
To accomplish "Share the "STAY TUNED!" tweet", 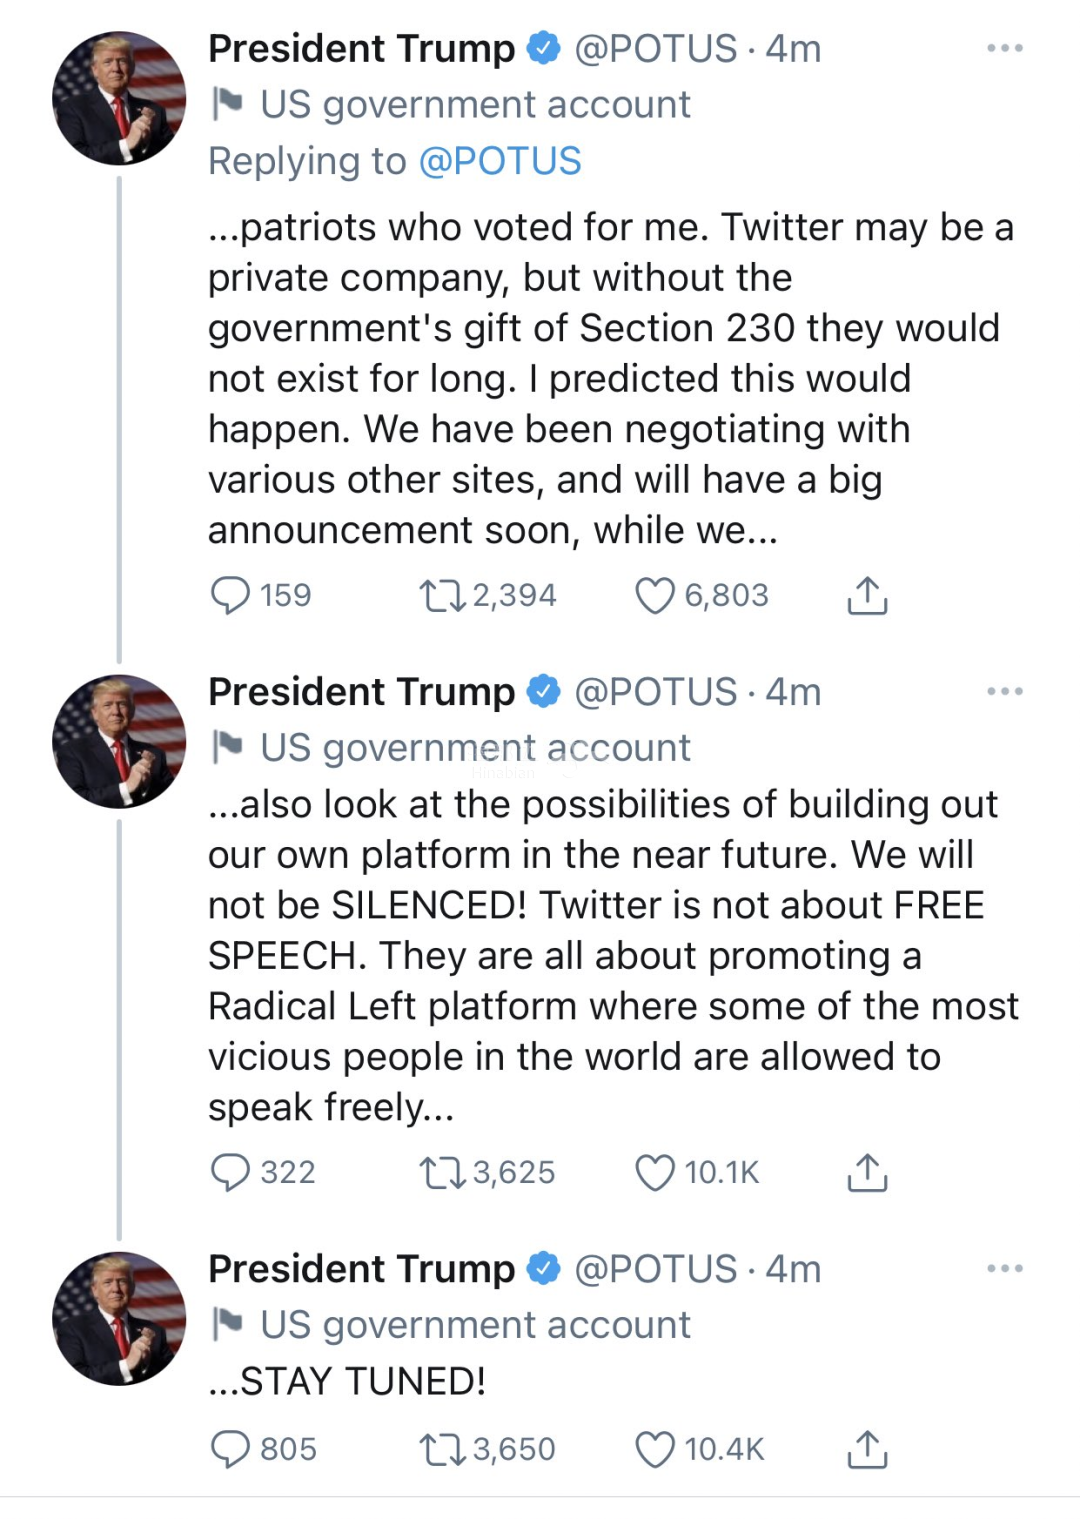I will [867, 1449].
